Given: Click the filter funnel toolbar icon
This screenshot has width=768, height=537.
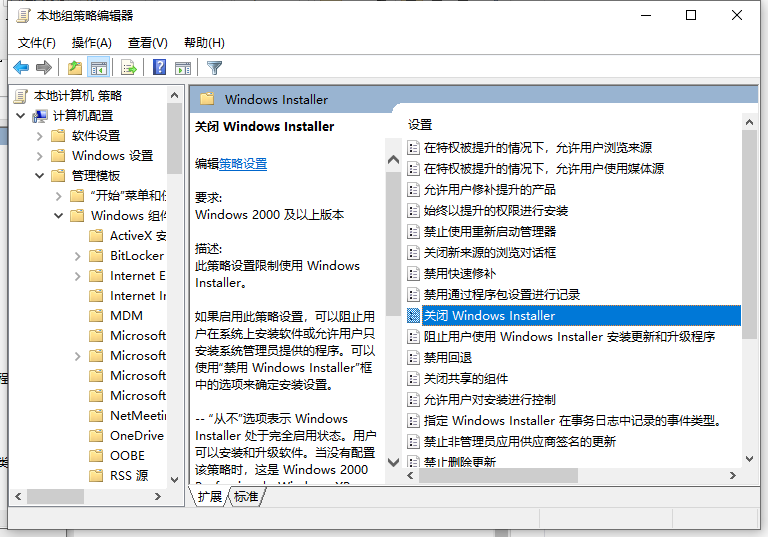Looking at the screenshot, I should (214, 68).
